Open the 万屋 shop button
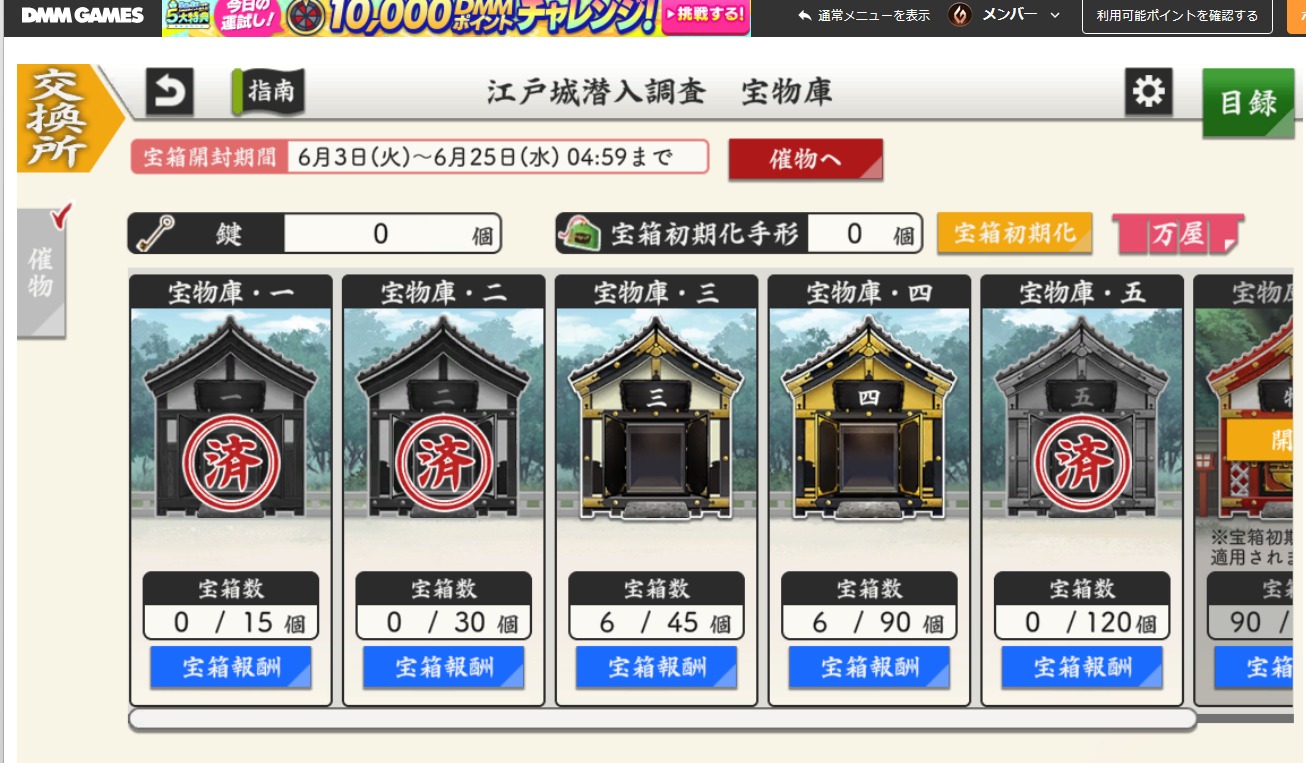1306x763 pixels. (x=1178, y=234)
